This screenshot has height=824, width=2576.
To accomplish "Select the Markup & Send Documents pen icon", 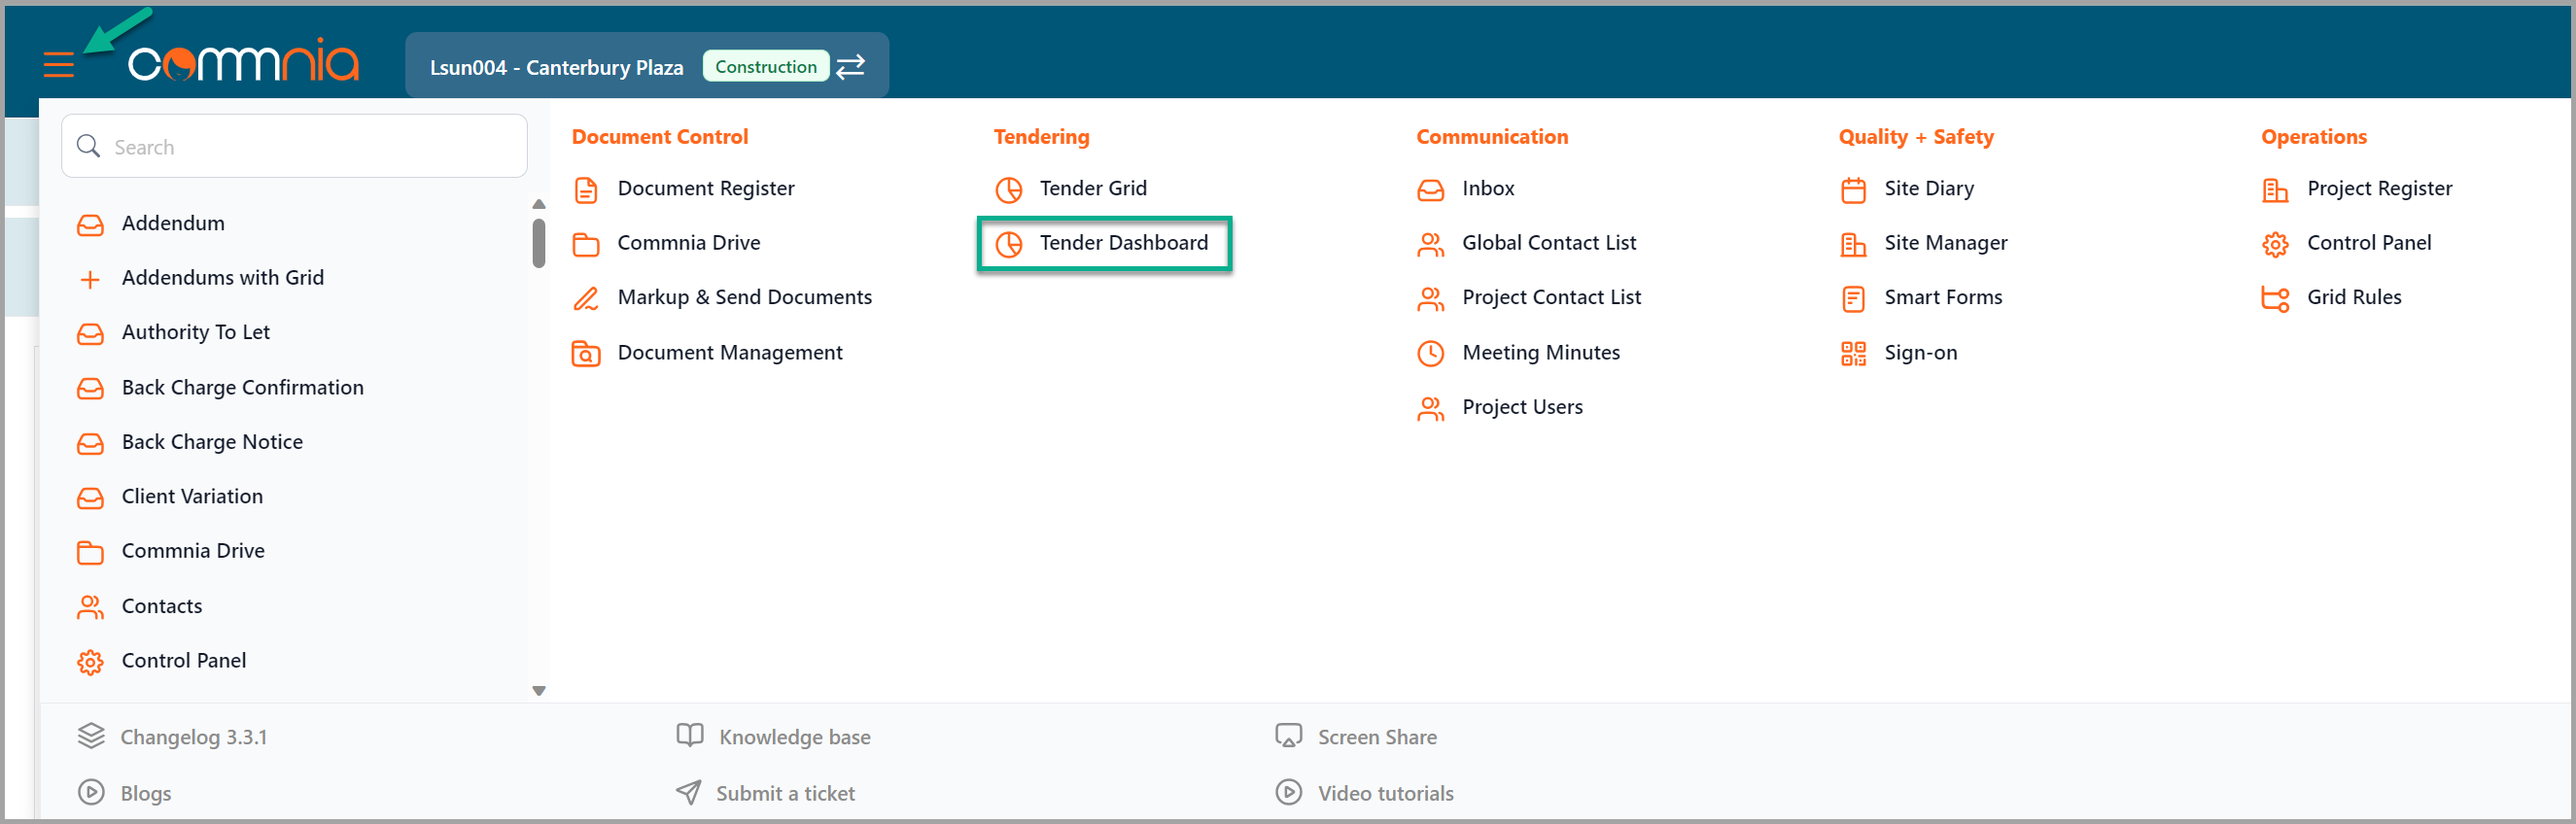I will click(x=587, y=298).
